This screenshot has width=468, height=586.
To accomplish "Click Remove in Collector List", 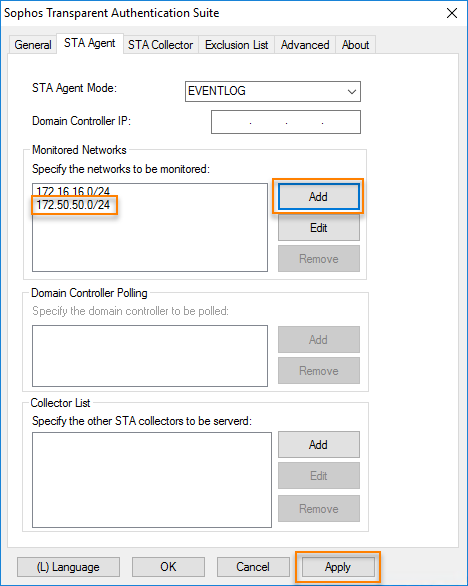I will (319, 509).
